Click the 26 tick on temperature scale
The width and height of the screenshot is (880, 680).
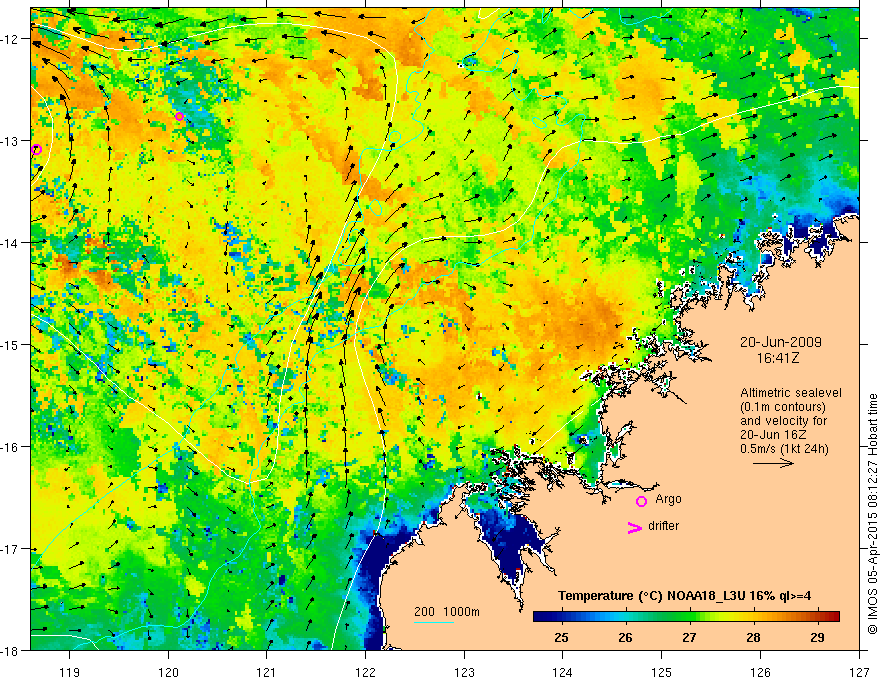click(625, 637)
